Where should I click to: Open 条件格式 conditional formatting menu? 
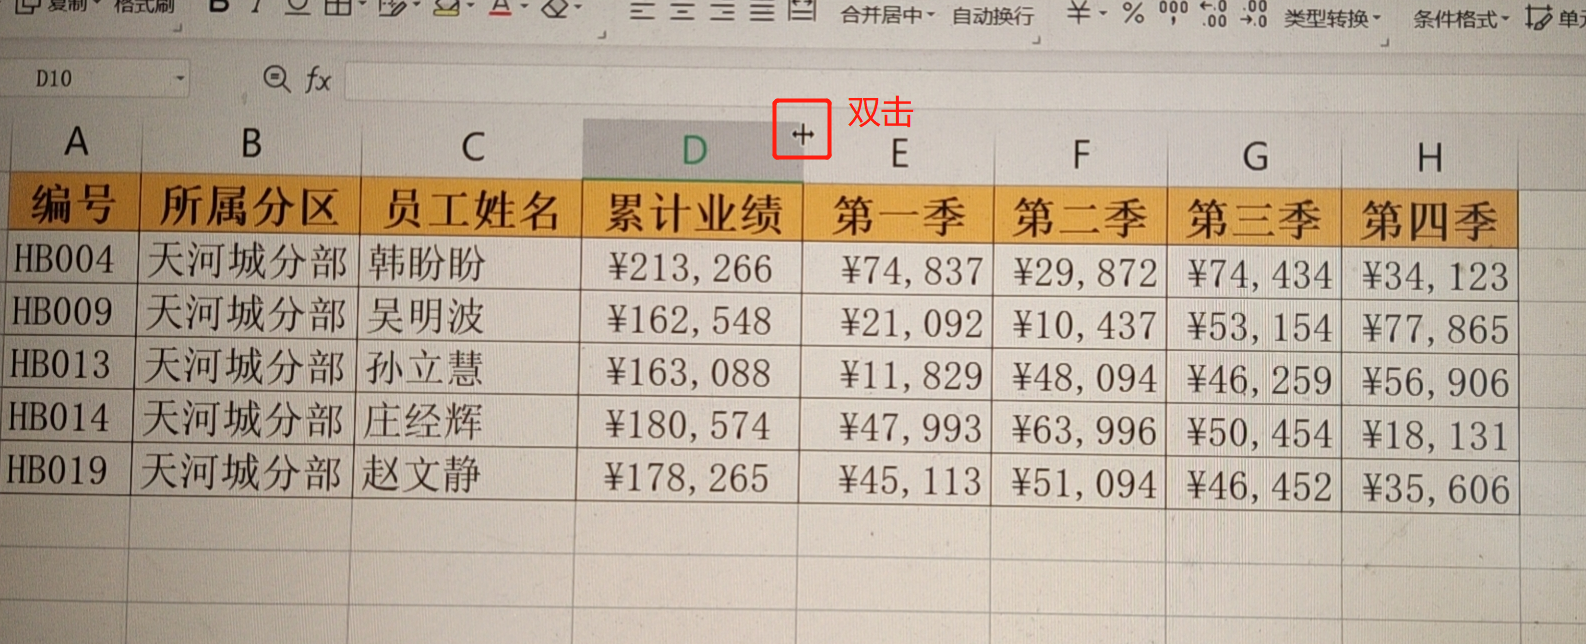(1461, 18)
